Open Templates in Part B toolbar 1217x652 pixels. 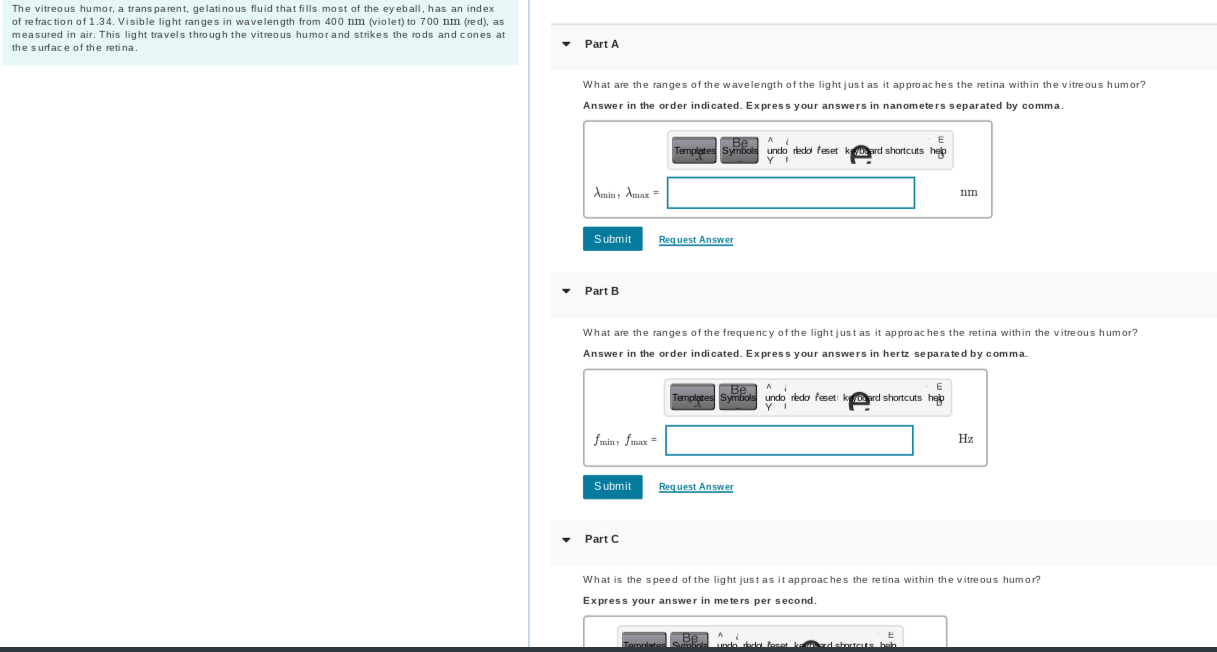pos(692,397)
